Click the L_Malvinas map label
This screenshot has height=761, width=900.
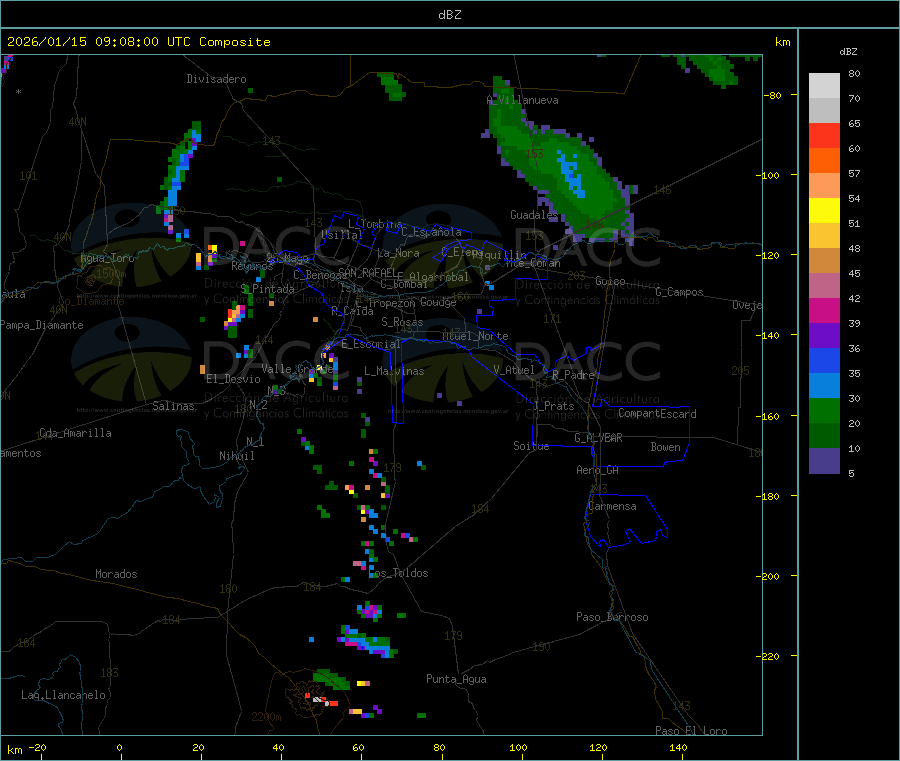pyautogui.click(x=394, y=371)
